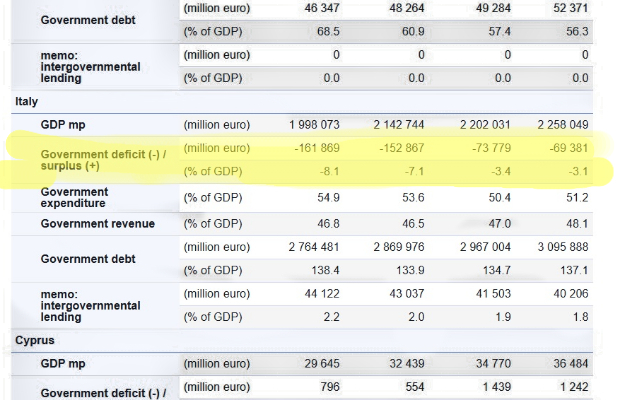620x400 pixels.
Task: Click Cyprus GDP value 32 439
Action: coord(407,364)
